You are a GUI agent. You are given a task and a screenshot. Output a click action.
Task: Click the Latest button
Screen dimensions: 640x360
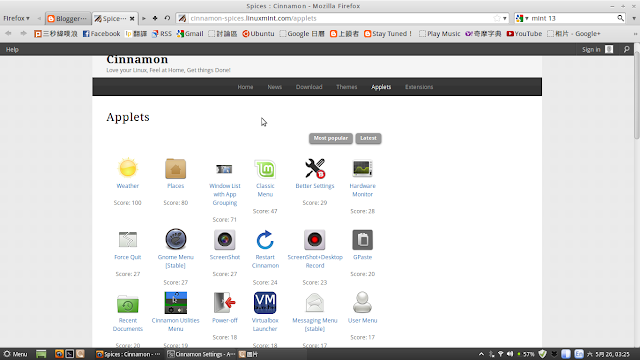[x=368, y=138]
